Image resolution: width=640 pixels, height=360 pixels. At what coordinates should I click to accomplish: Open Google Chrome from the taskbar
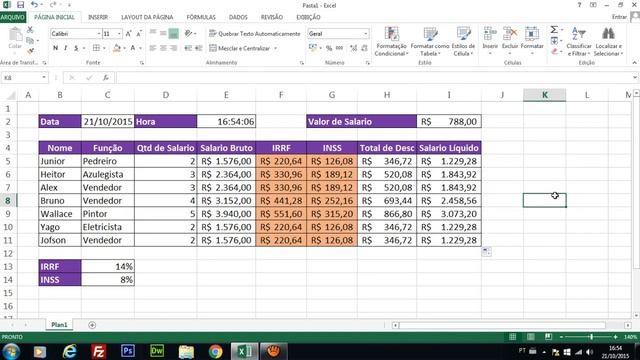coord(215,351)
